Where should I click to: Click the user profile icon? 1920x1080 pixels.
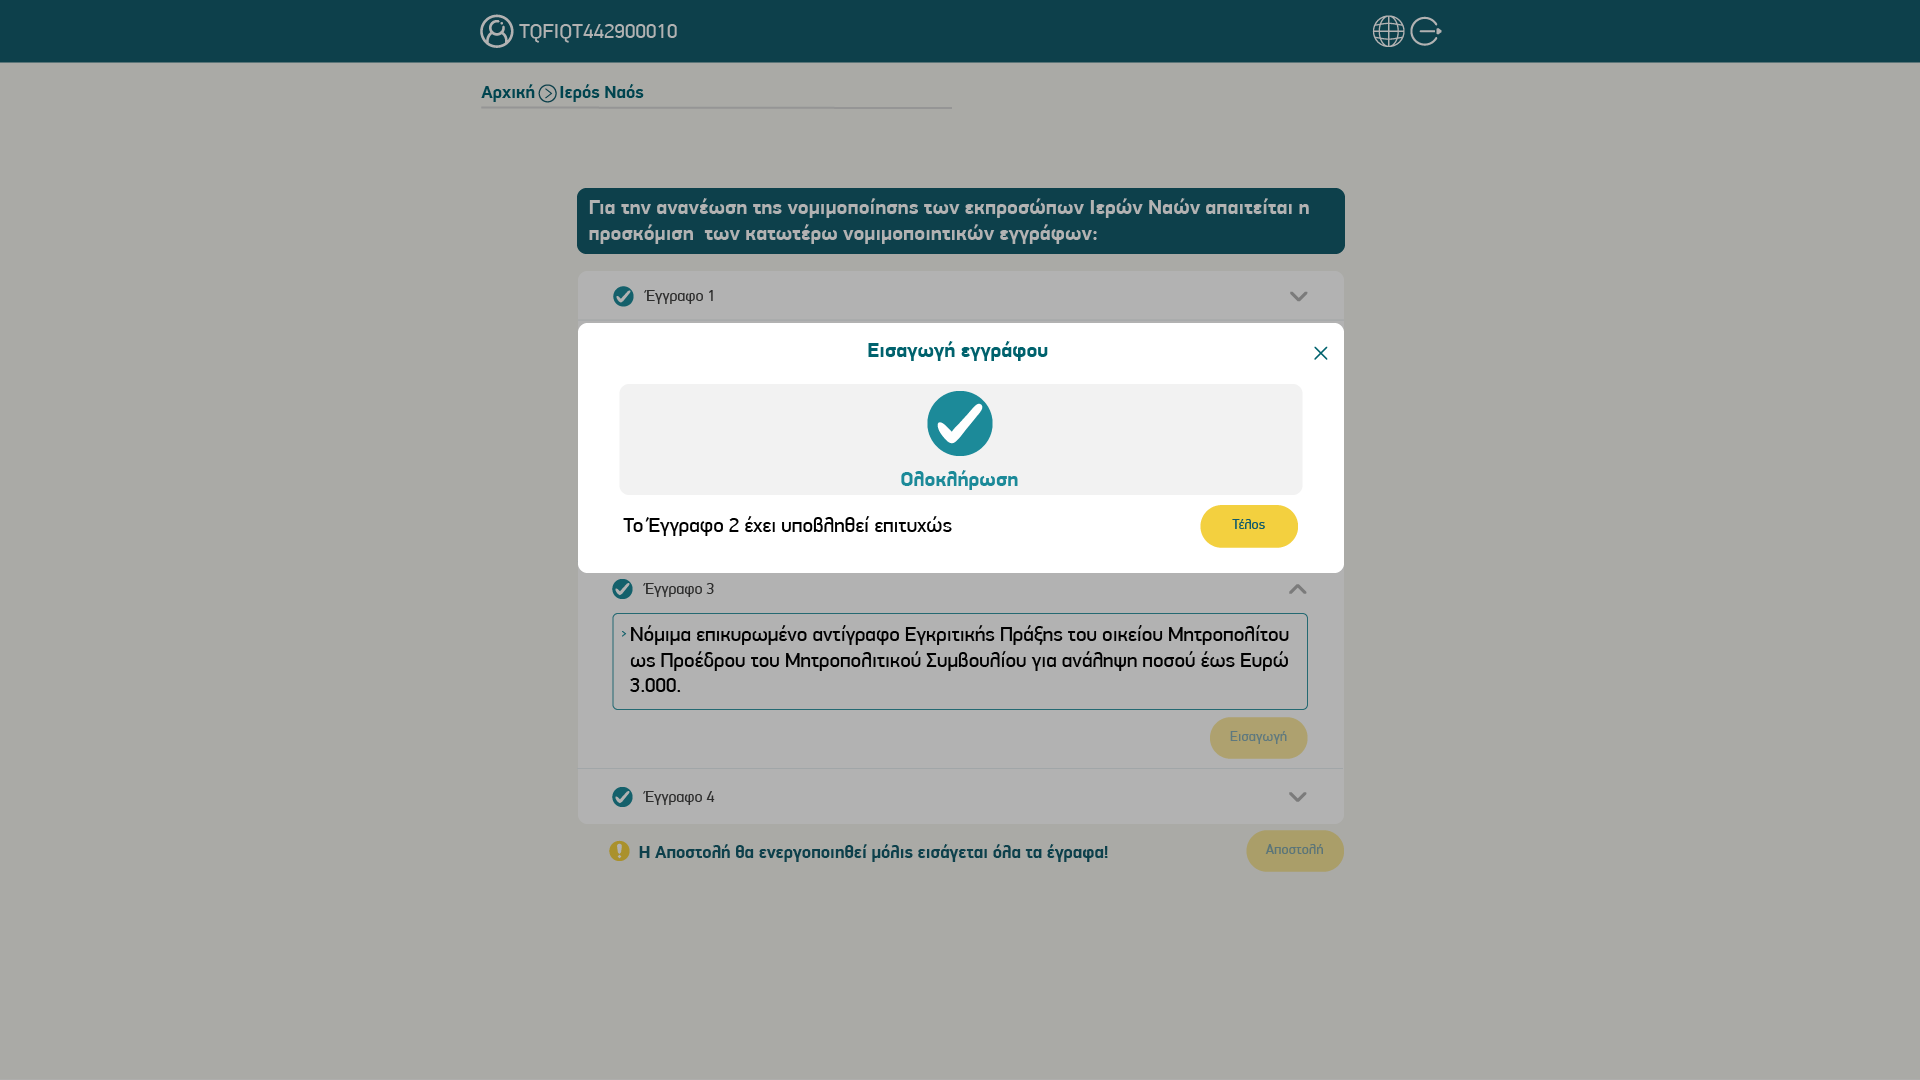(496, 31)
